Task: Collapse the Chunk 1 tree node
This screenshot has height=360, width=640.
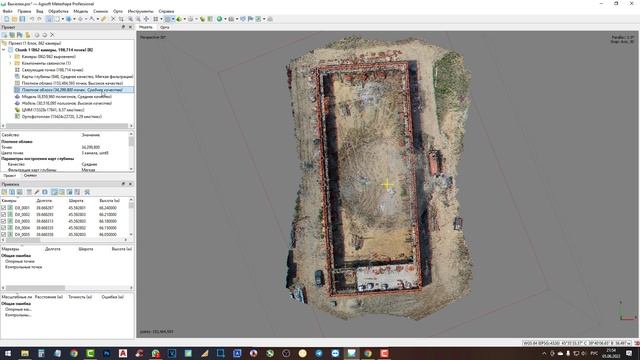Action: pyautogui.click(x=4, y=50)
